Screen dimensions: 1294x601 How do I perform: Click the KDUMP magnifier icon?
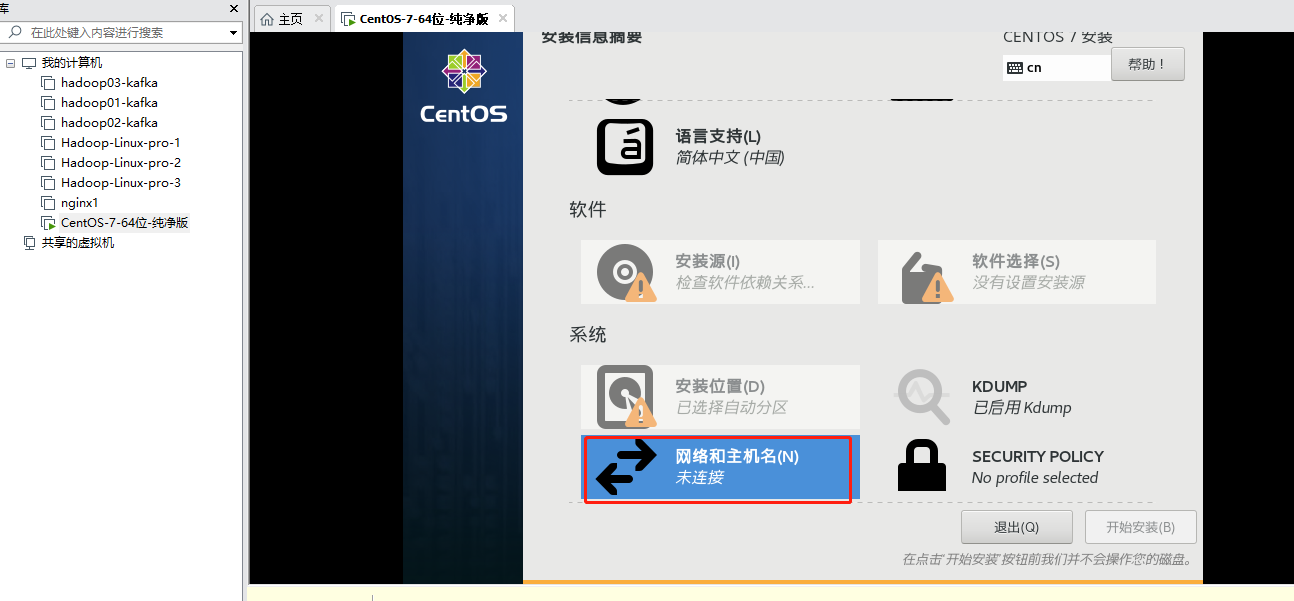(x=923, y=397)
